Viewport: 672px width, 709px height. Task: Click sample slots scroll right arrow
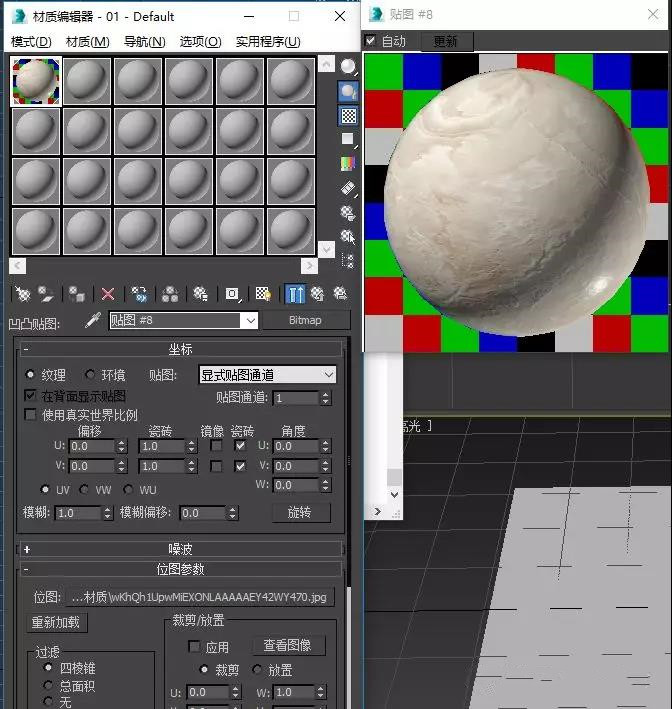(x=309, y=265)
